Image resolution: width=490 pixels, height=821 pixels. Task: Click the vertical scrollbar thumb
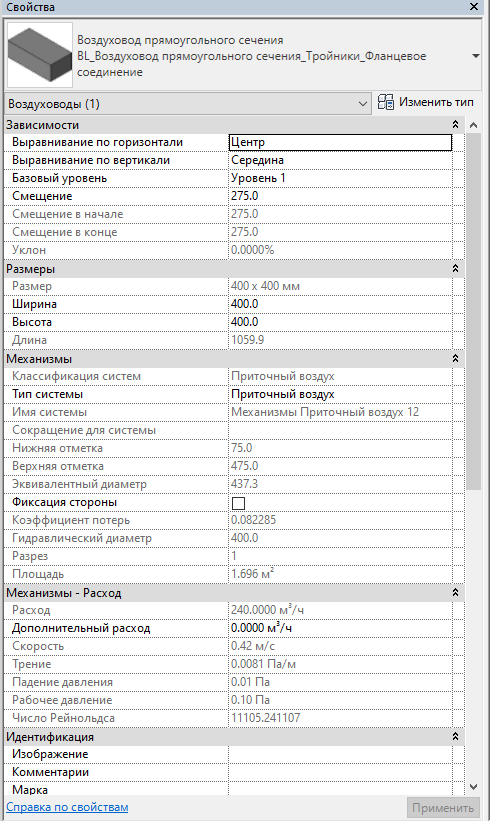point(473,311)
